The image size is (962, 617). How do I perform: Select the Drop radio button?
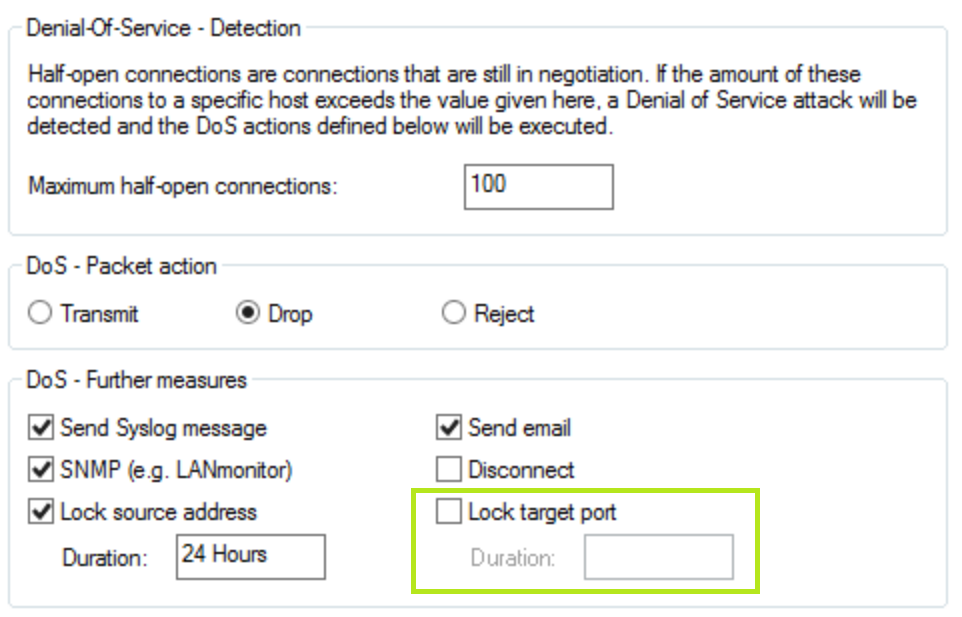[246, 314]
